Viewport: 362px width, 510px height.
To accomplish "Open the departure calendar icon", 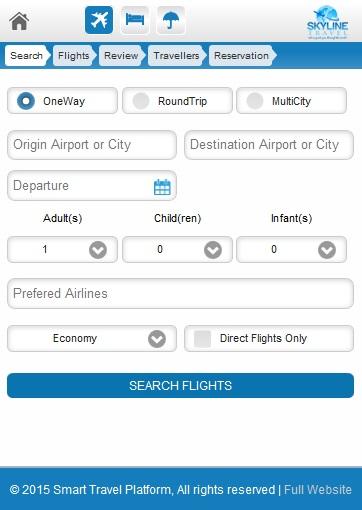I will [x=162, y=187].
